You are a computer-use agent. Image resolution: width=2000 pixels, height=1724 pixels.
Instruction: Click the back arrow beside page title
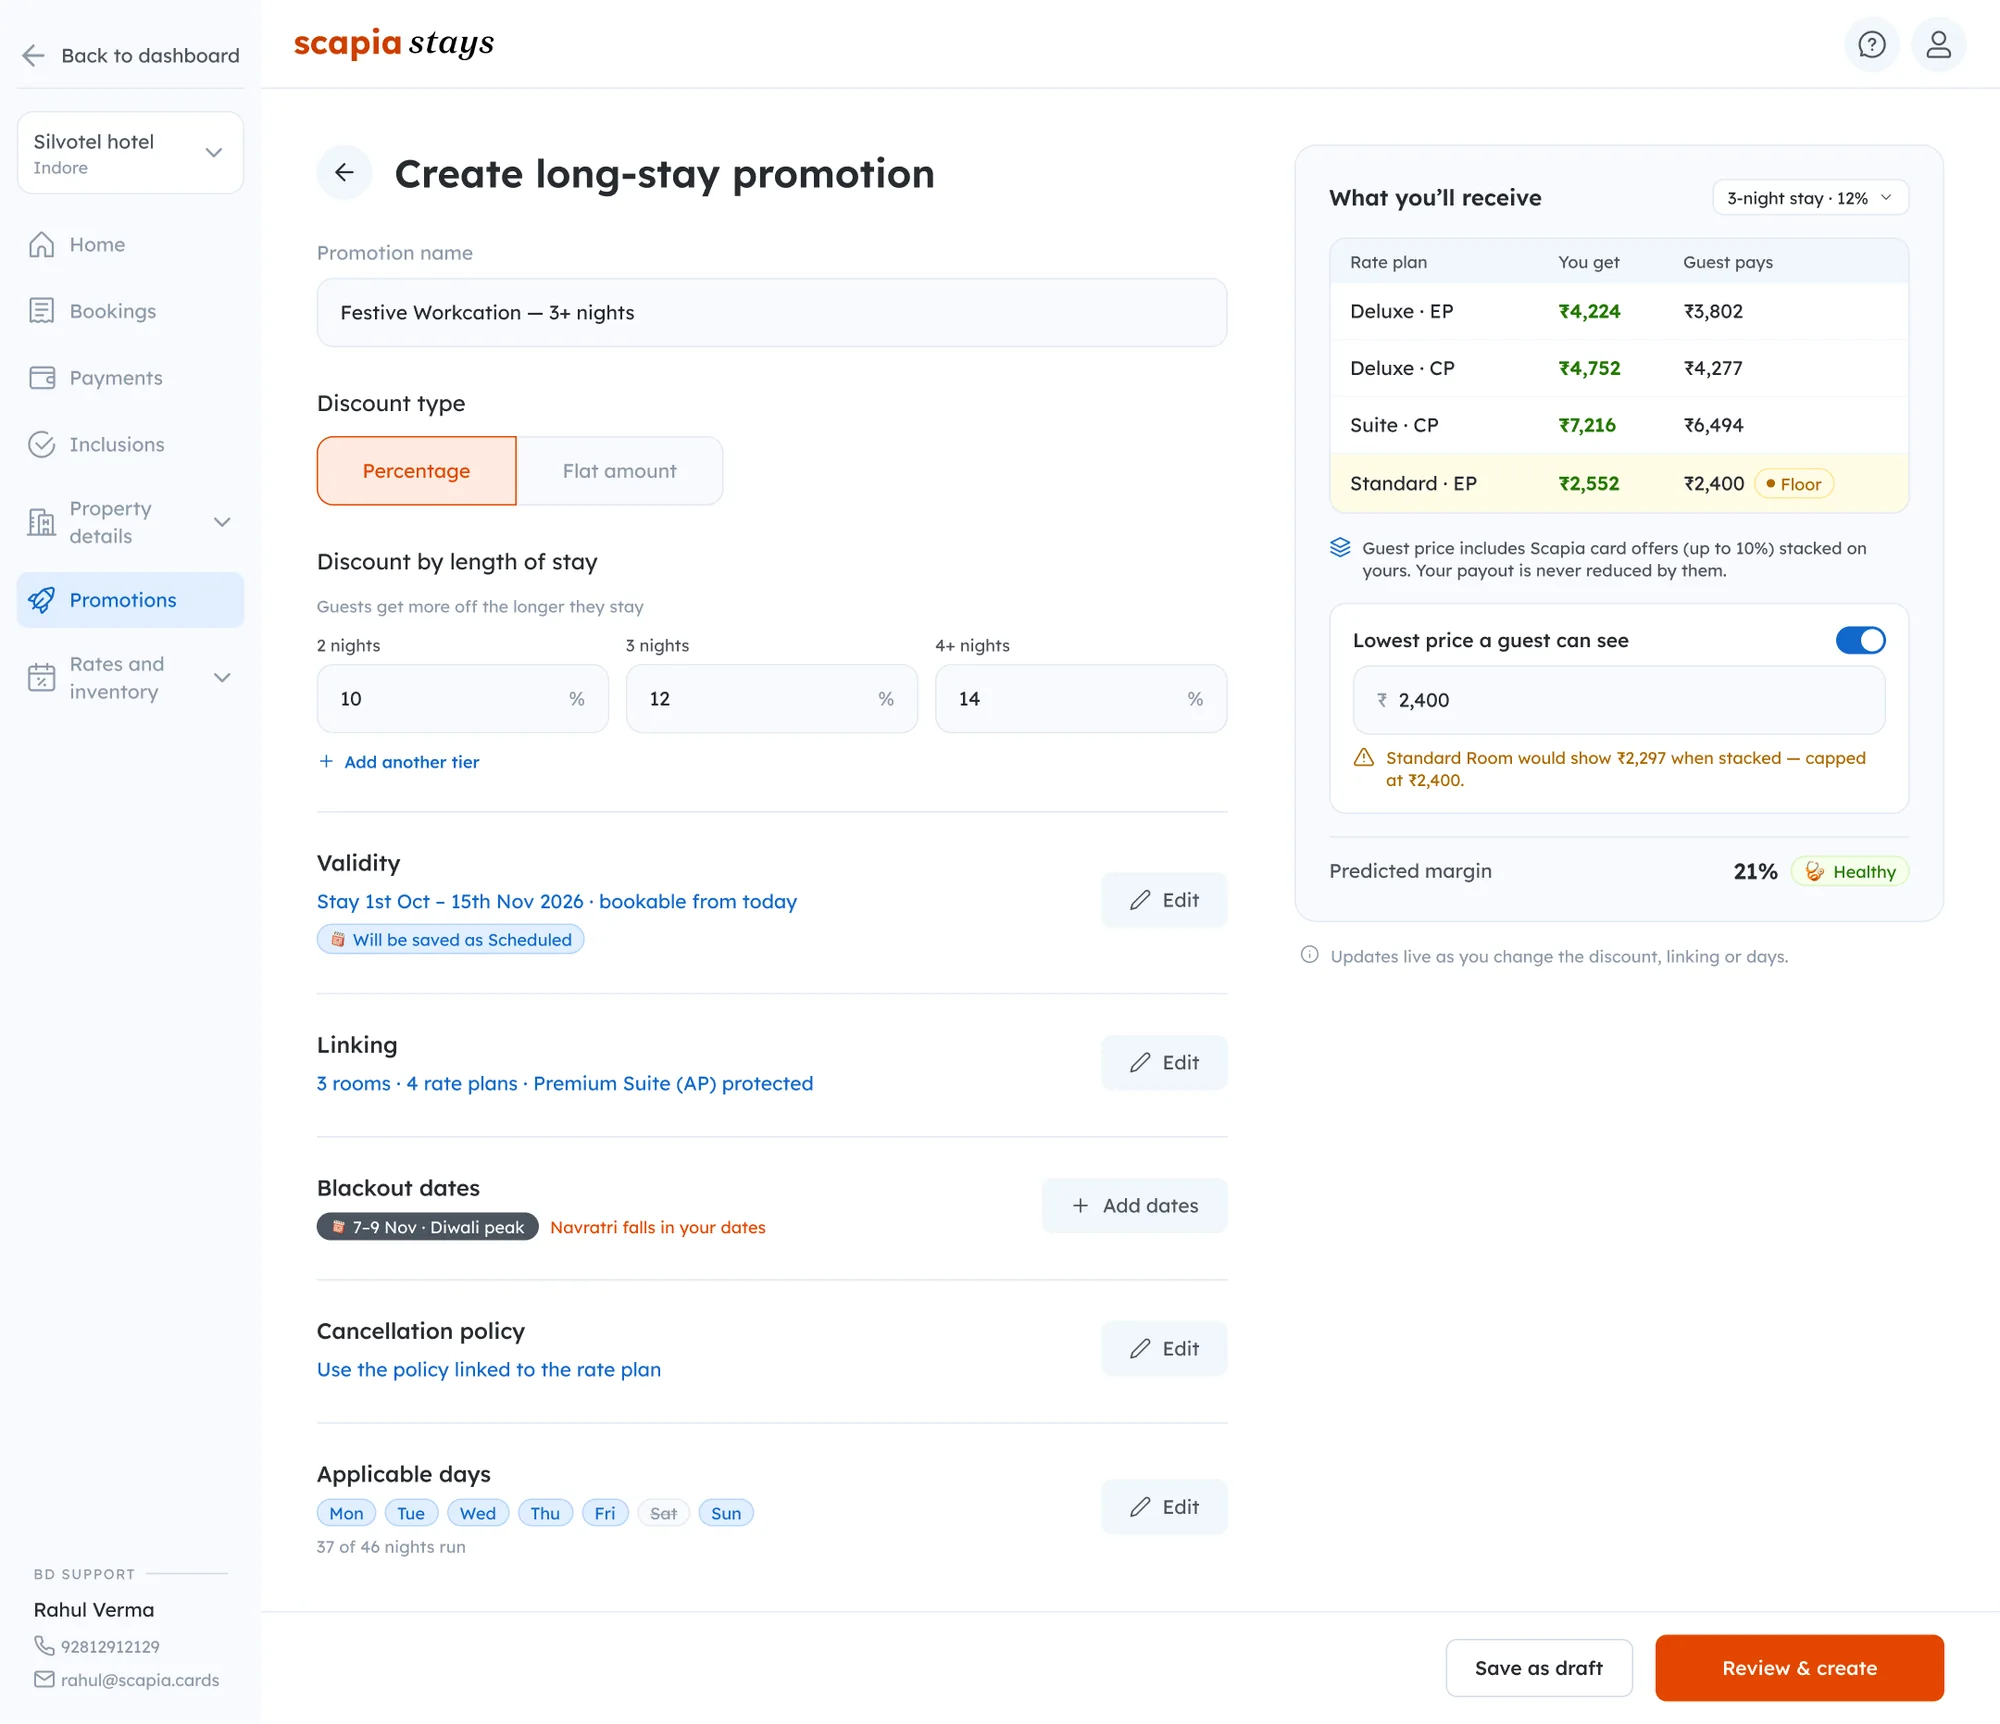[344, 173]
